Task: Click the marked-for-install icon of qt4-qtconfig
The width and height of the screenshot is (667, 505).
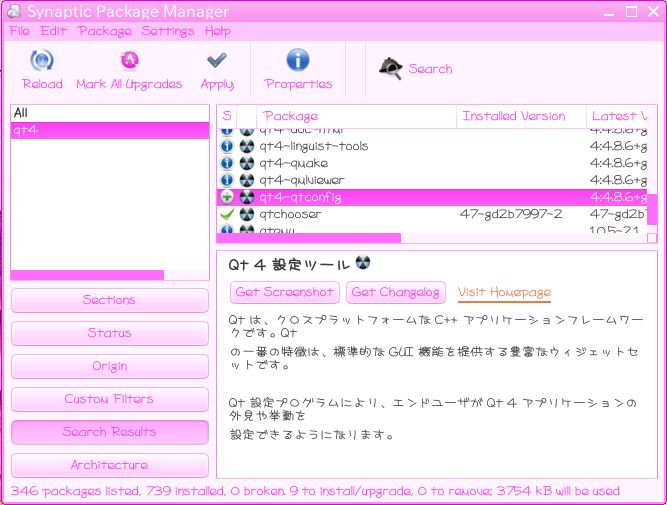Action: click(x=227, y=197)
